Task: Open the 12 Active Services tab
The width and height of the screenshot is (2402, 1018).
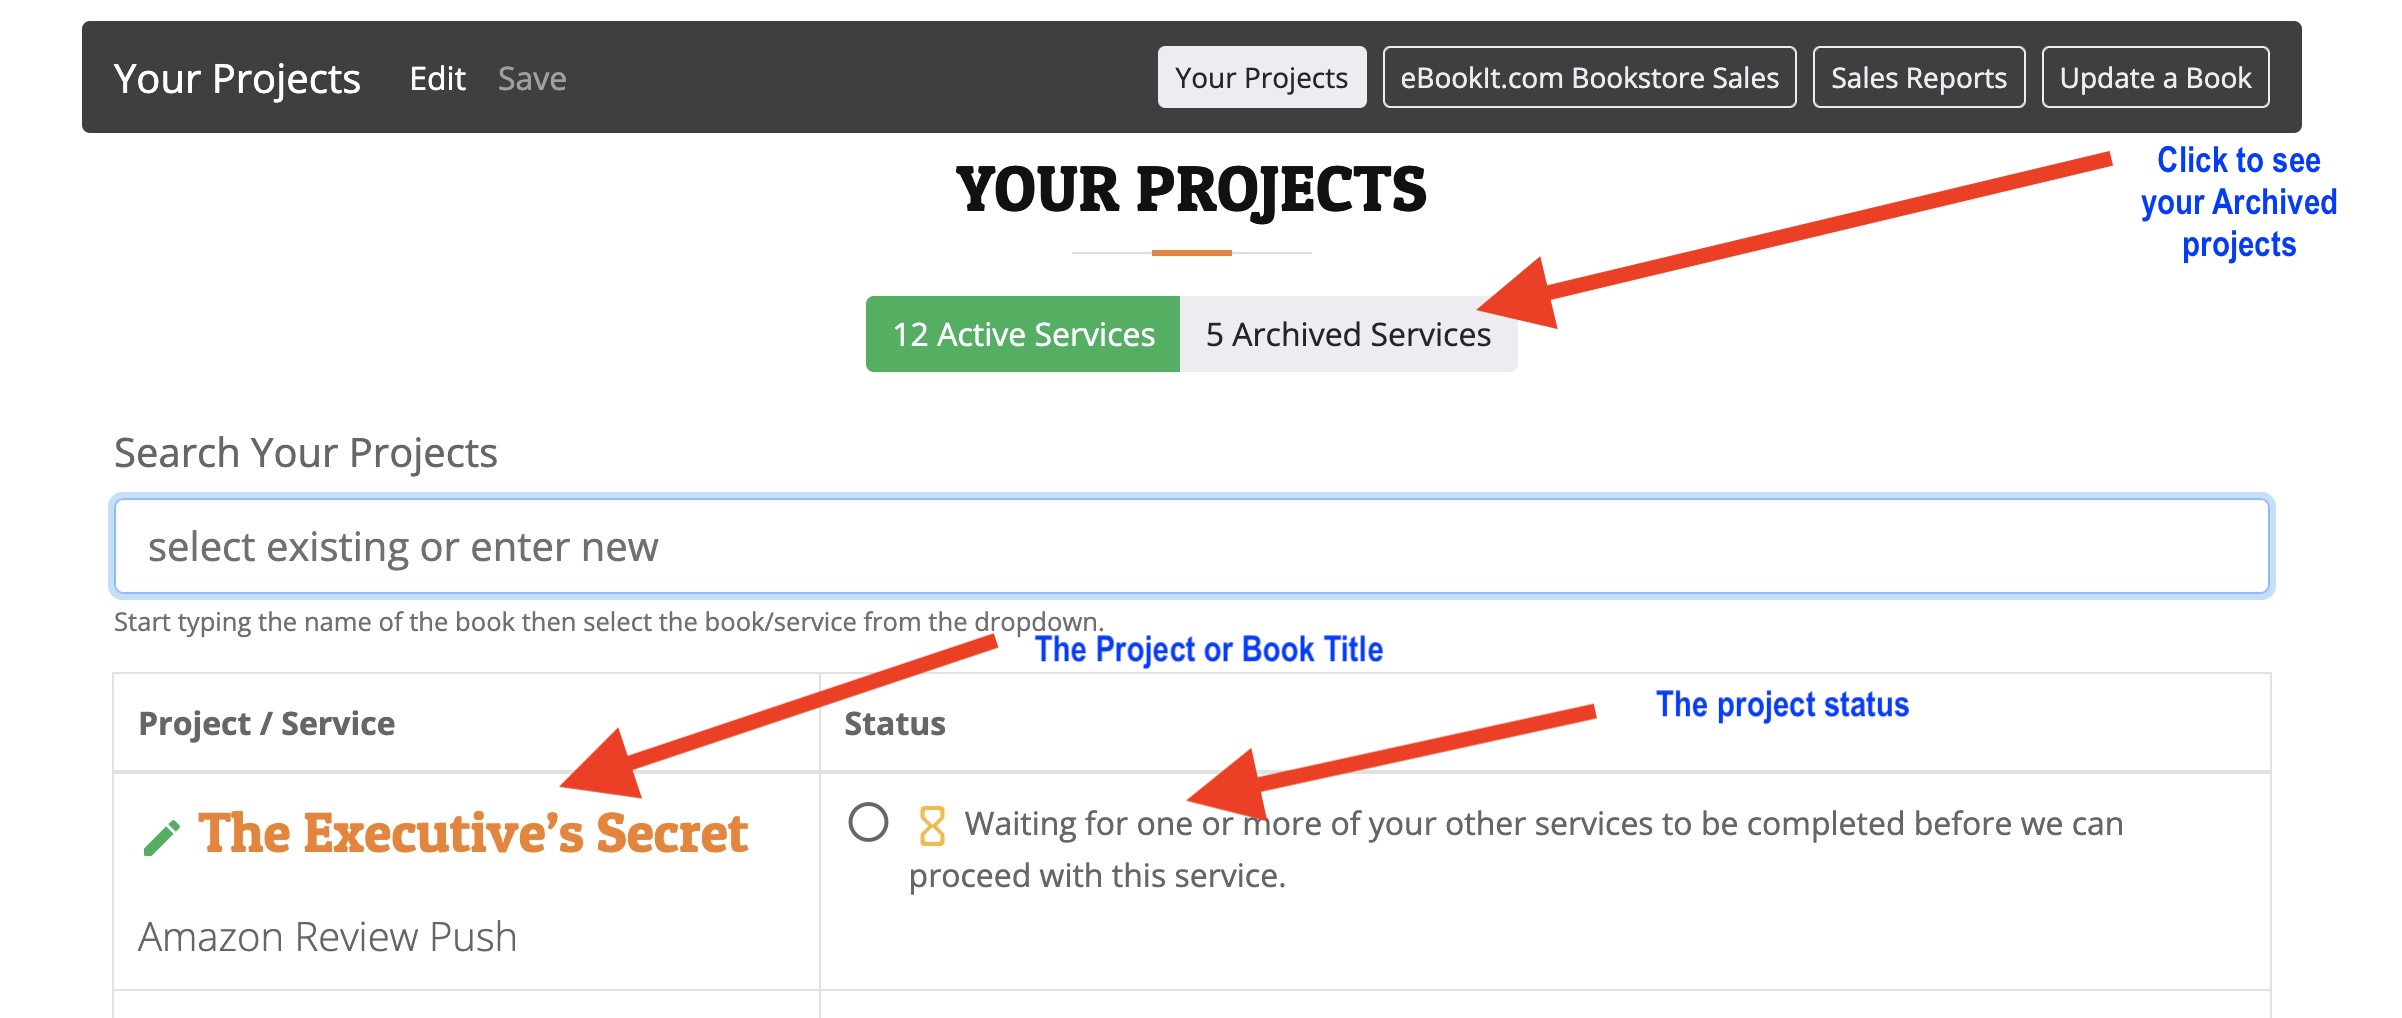Action: [1023, 334]
